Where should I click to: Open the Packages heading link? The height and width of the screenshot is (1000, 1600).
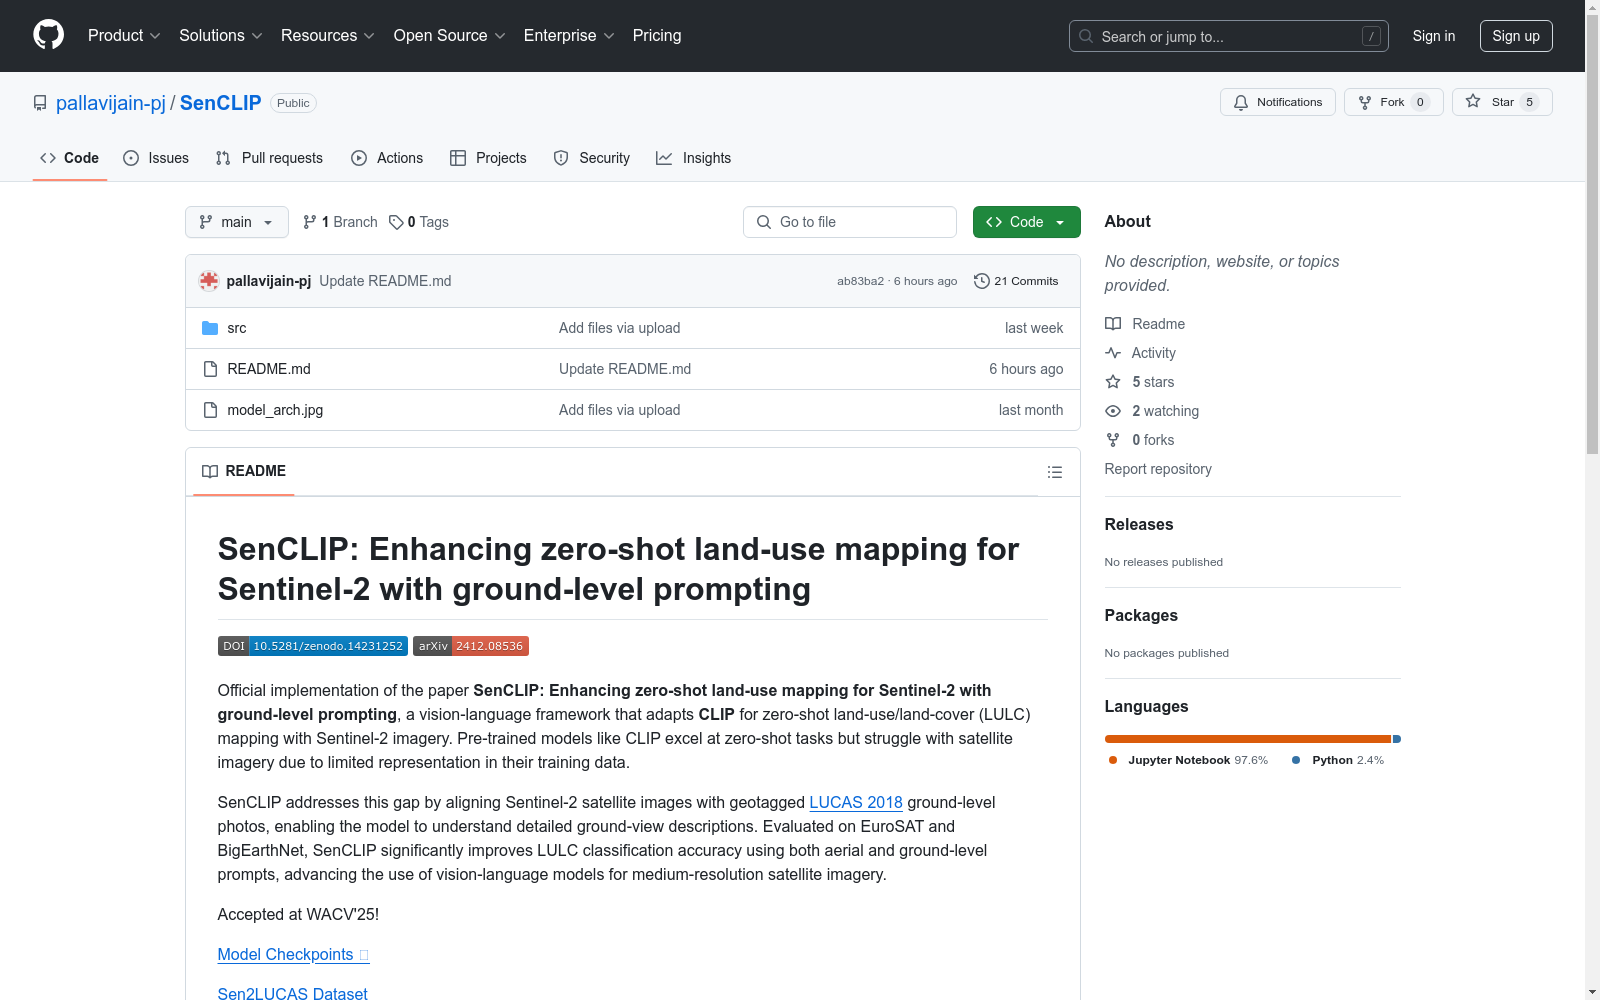[1141, 615]
